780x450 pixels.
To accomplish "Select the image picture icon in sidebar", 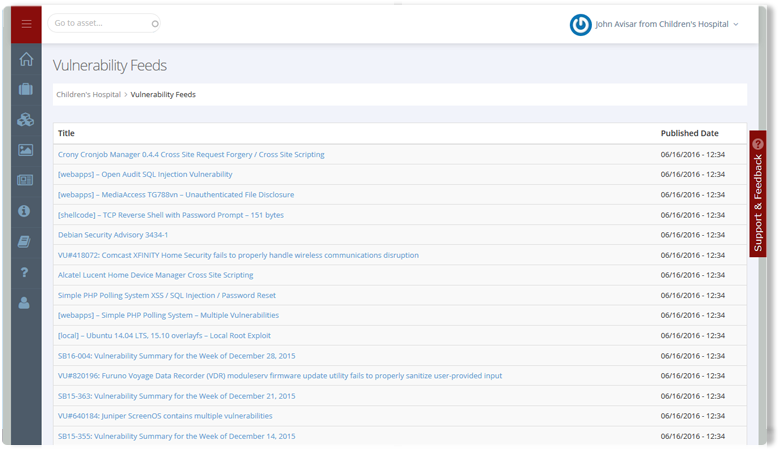I will pos(26,150).
